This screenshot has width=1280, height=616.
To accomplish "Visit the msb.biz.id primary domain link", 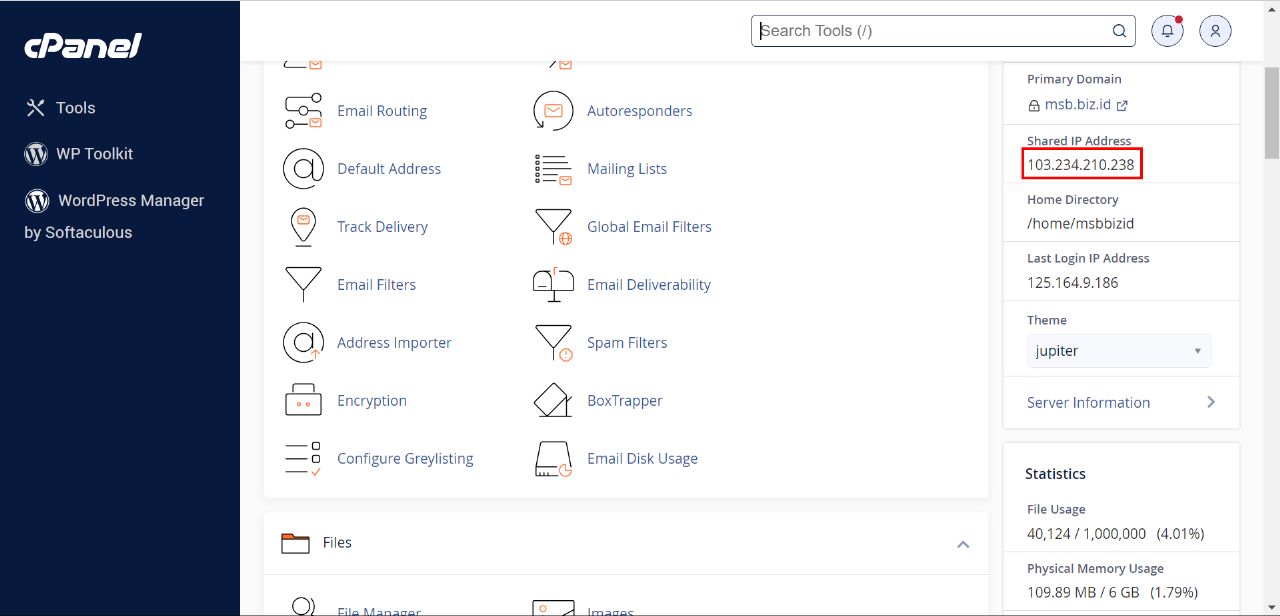I will click(x=1080, y=104).
